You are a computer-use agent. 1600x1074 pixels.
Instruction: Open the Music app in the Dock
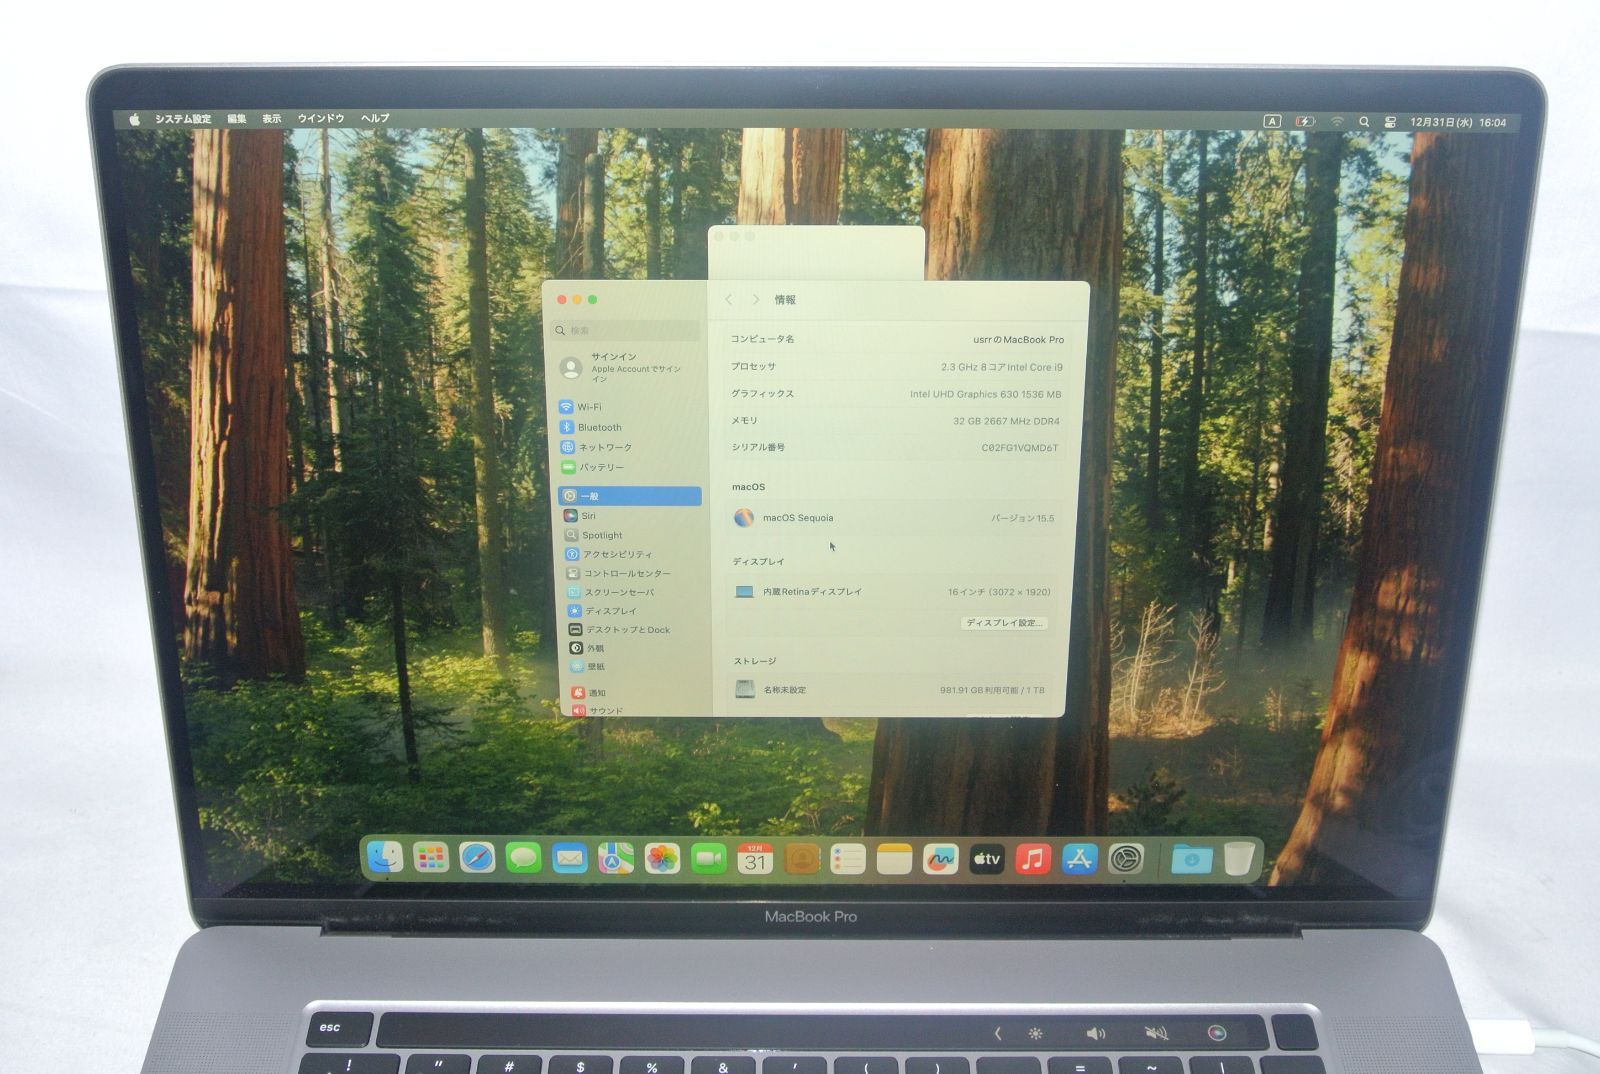coord(1033,858)
